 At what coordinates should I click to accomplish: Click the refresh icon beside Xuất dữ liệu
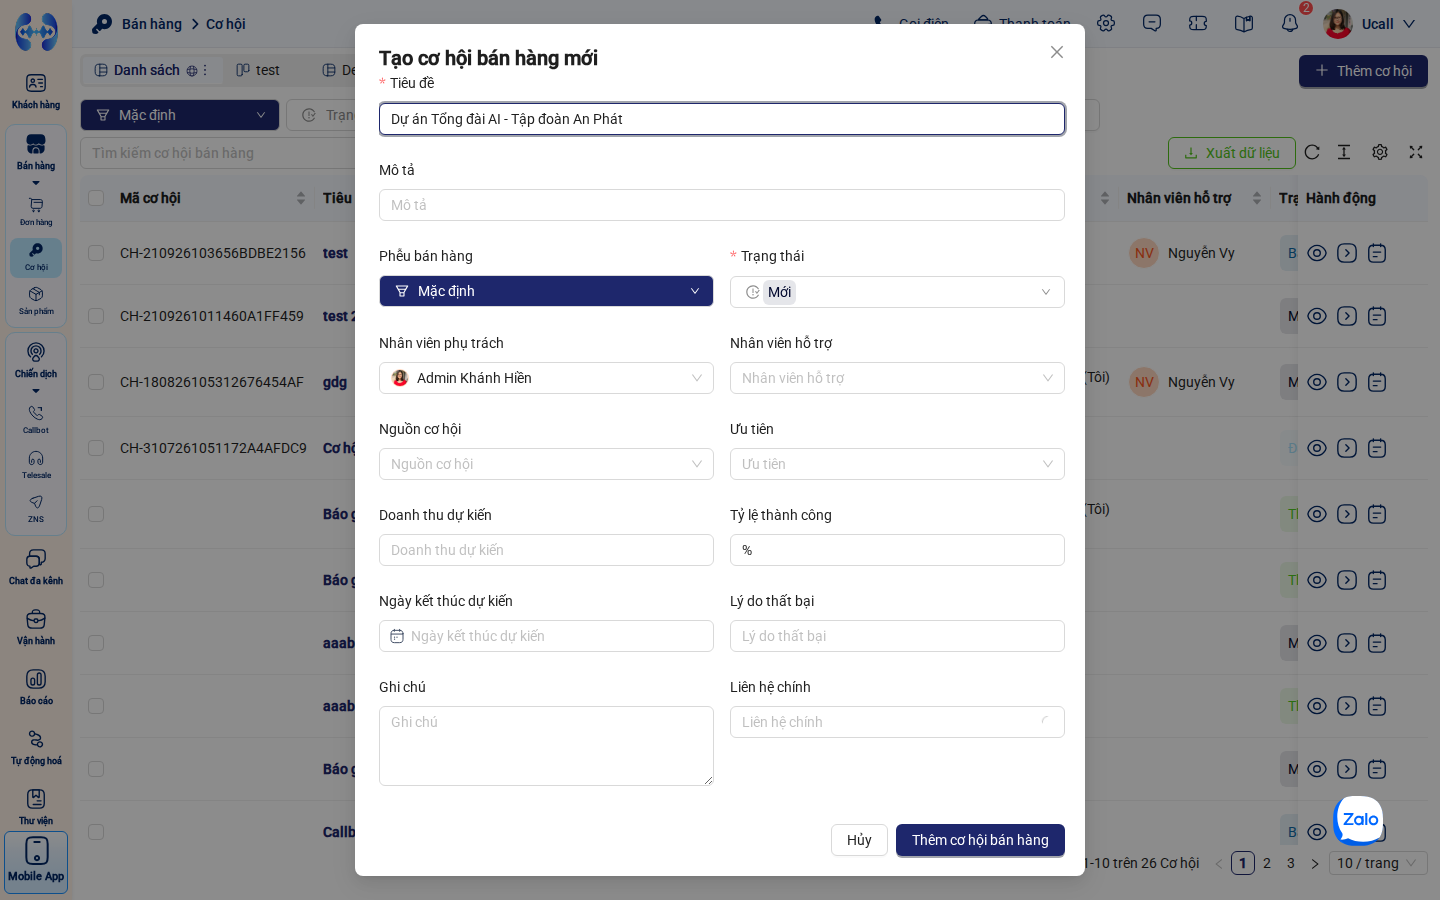point(1312,152)
